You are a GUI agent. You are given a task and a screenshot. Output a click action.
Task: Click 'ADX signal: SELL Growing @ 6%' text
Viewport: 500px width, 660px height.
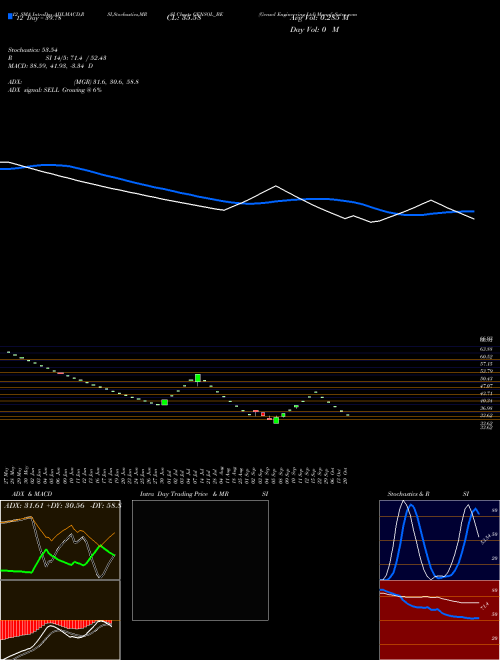click(x=55, y=90)
